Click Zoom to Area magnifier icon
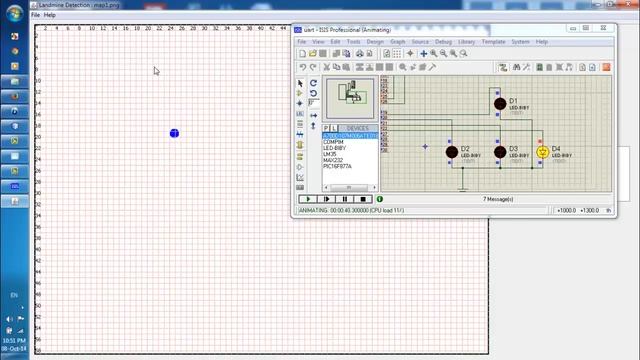 click(x=463, y=53)
